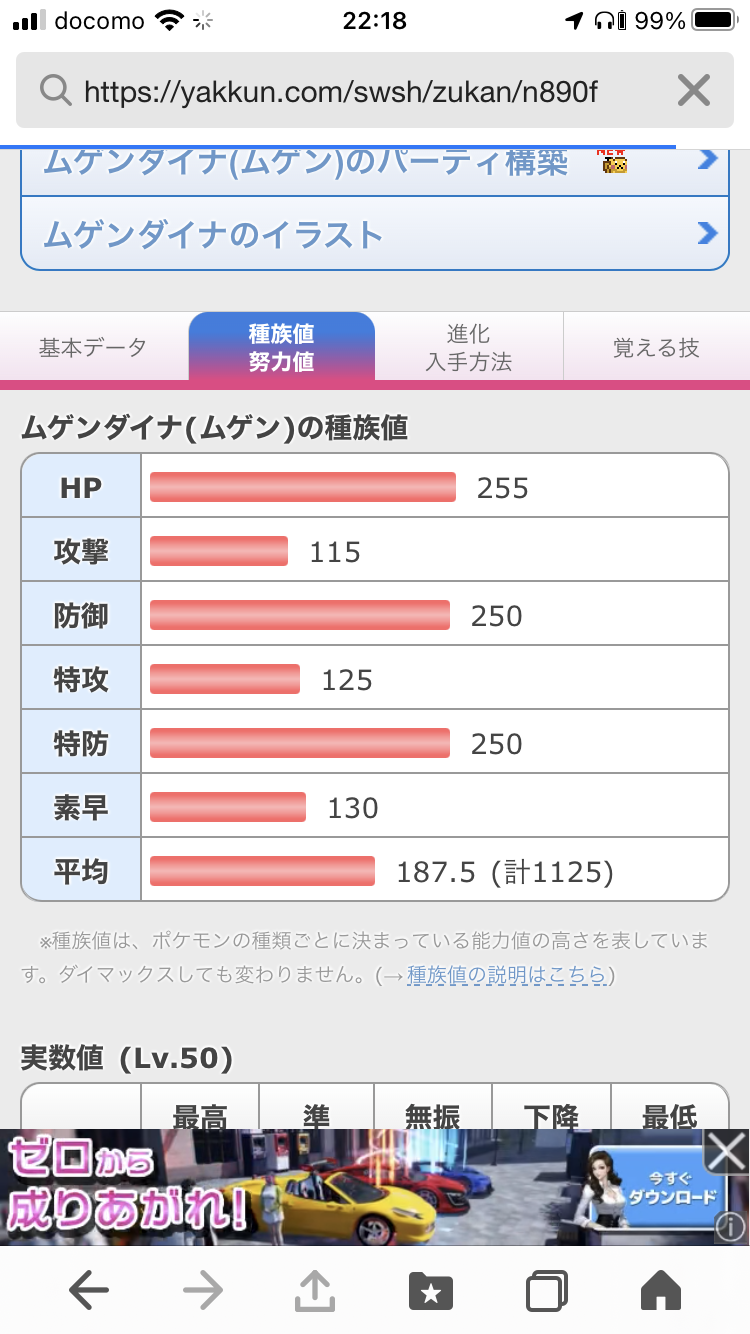Open the ad info icon
Image resolution: width=750 pixels, height=1334 pixels.
pyautogui.click(x=731, y=1227)
